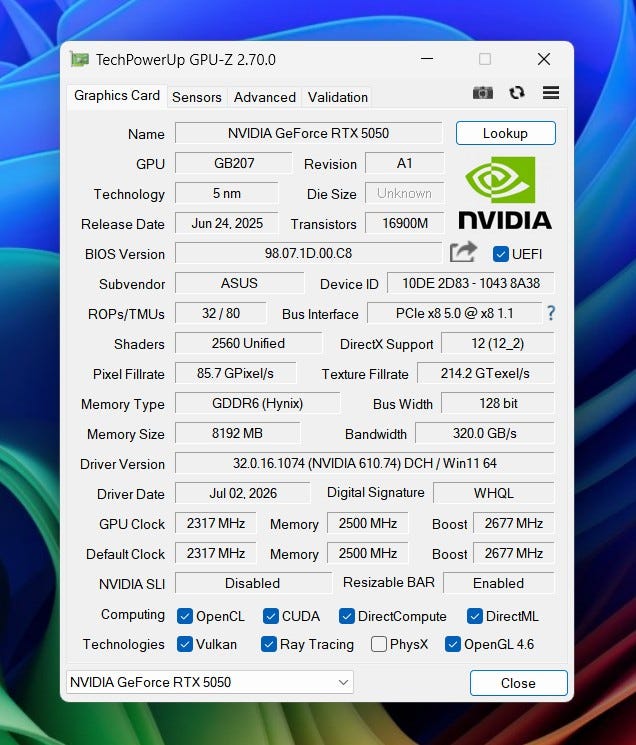Switch to the Sensors tab
Viewport: 636px width, 745px height.
point(197,97)
